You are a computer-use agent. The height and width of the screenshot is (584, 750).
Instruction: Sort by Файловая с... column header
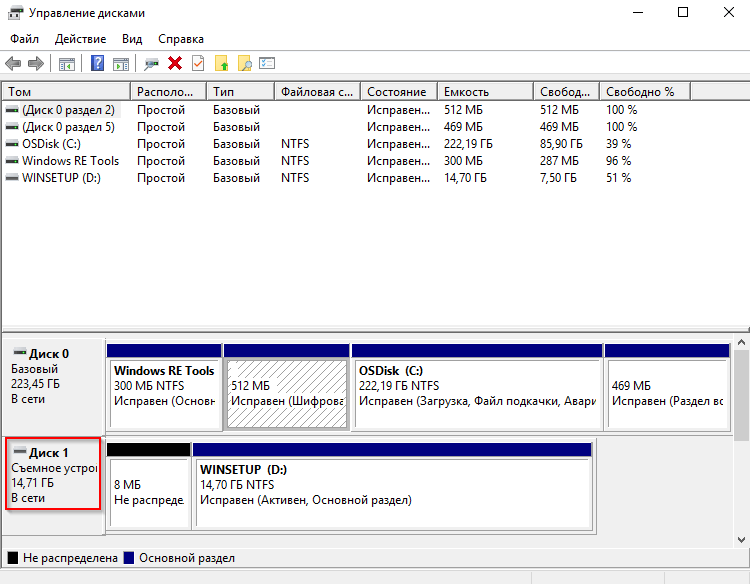tap(318, 91)
